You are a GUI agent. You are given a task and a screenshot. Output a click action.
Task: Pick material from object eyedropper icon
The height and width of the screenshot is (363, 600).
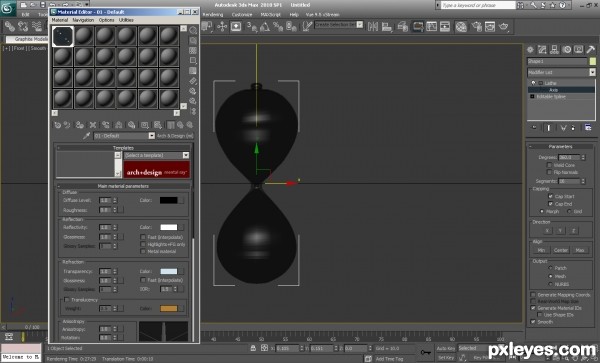click(x=87, y=136)
